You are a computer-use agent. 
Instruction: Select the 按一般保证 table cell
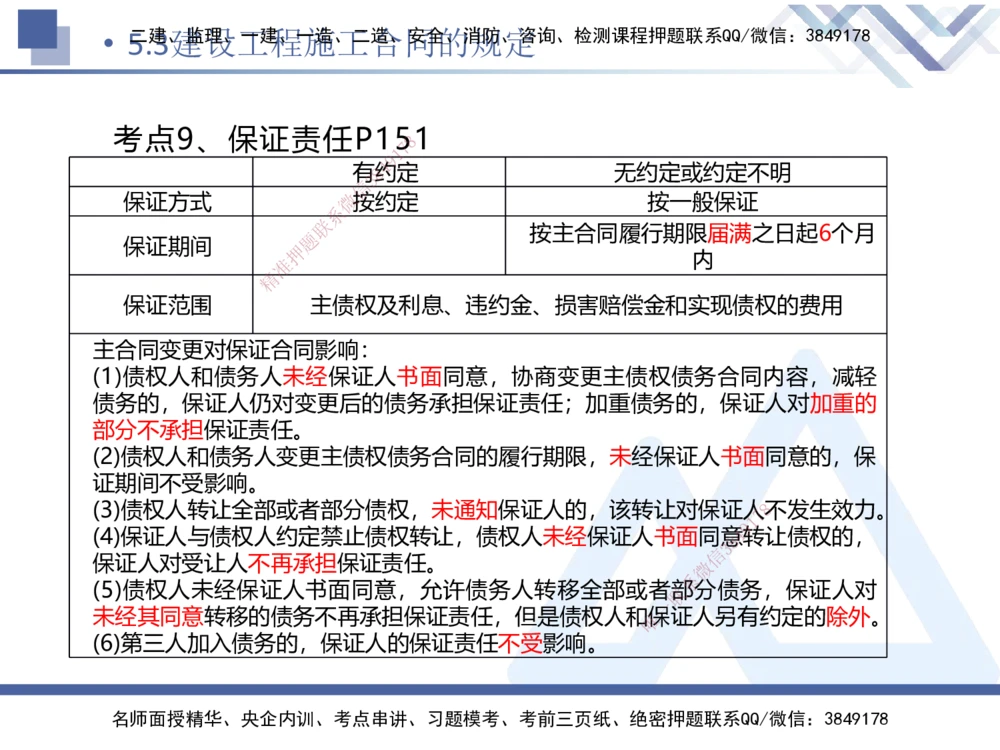coord(693,202)
